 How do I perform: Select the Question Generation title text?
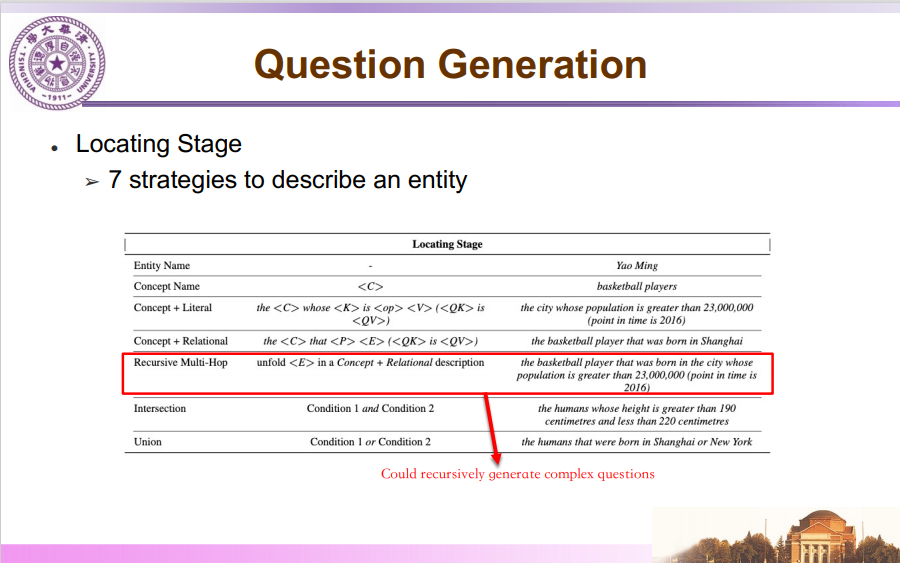coord(451,64)
